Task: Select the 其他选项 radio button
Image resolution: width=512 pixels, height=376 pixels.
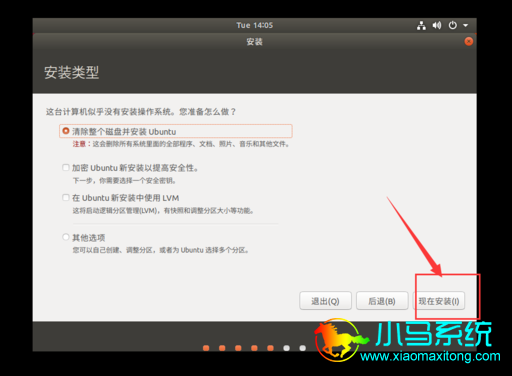Action: click(66, 237)
